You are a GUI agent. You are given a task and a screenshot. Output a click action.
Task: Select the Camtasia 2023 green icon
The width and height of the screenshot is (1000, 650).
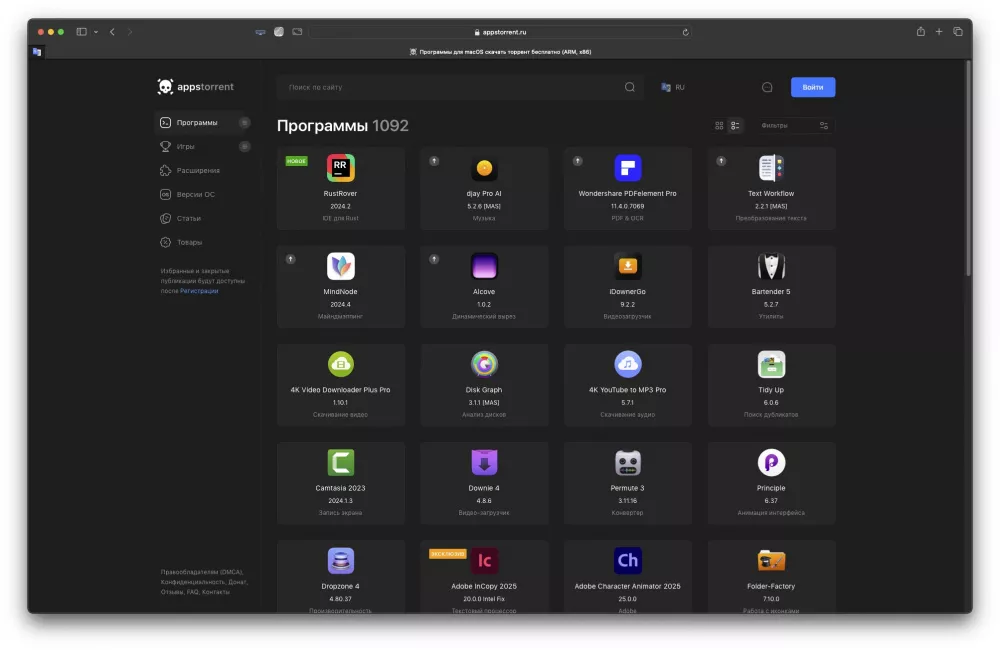(340, 461)
